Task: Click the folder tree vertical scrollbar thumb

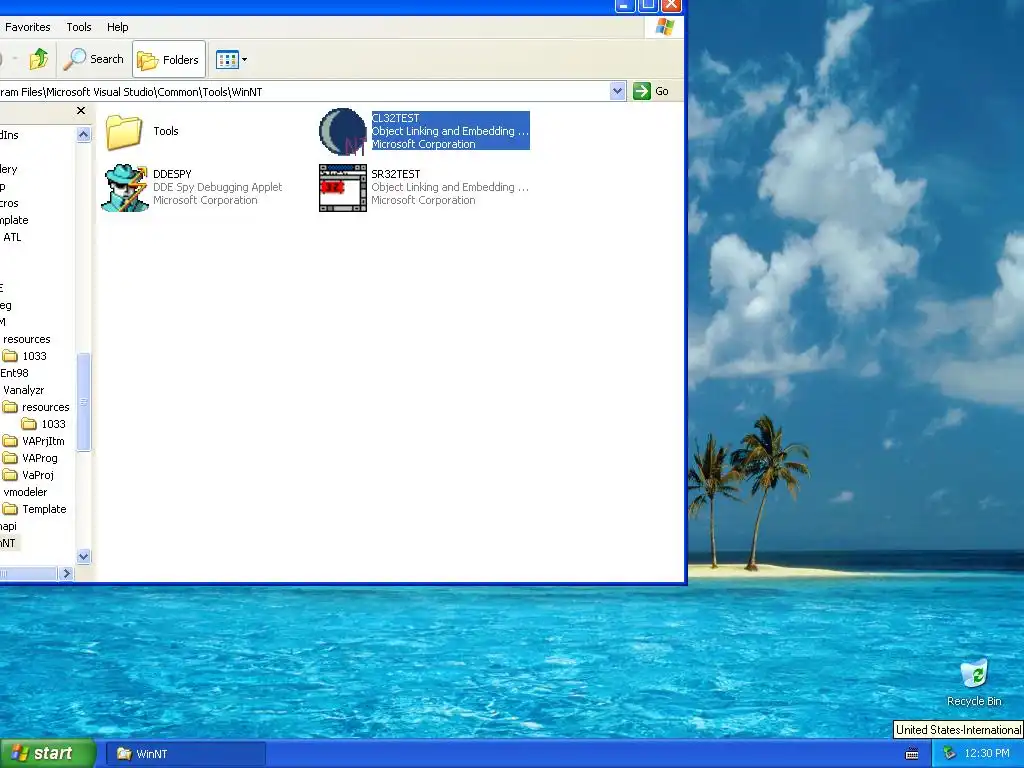Action: point(84,402)
